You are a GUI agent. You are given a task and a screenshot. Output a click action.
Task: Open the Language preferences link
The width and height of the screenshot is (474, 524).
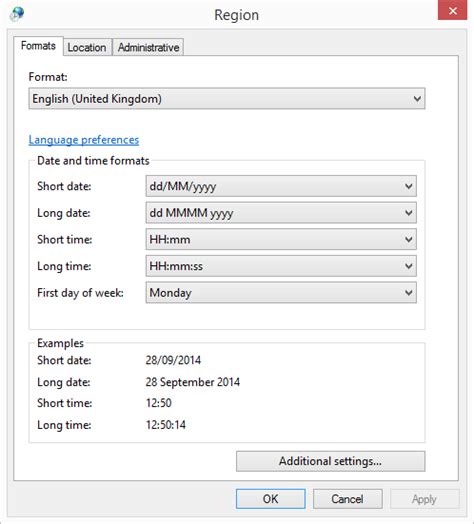tap(84, 140)
